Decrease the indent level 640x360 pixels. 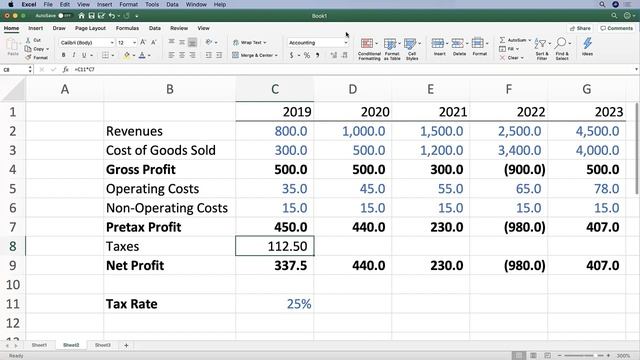(209, 55)
